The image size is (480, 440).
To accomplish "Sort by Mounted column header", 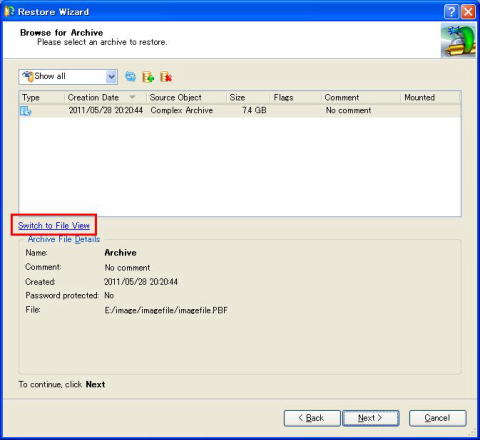I will coord(420,98).
